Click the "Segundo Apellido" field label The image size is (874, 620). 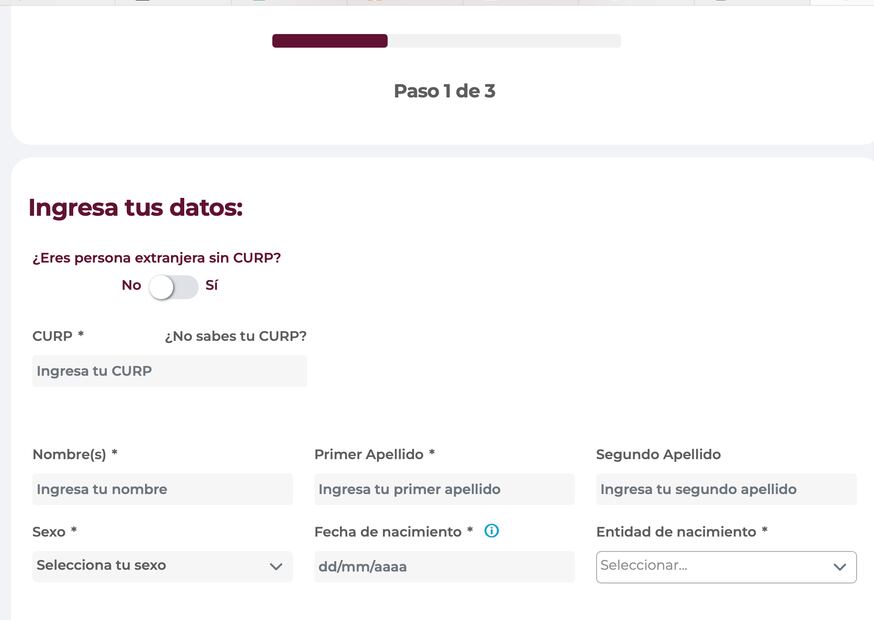[x=658, y=454]
